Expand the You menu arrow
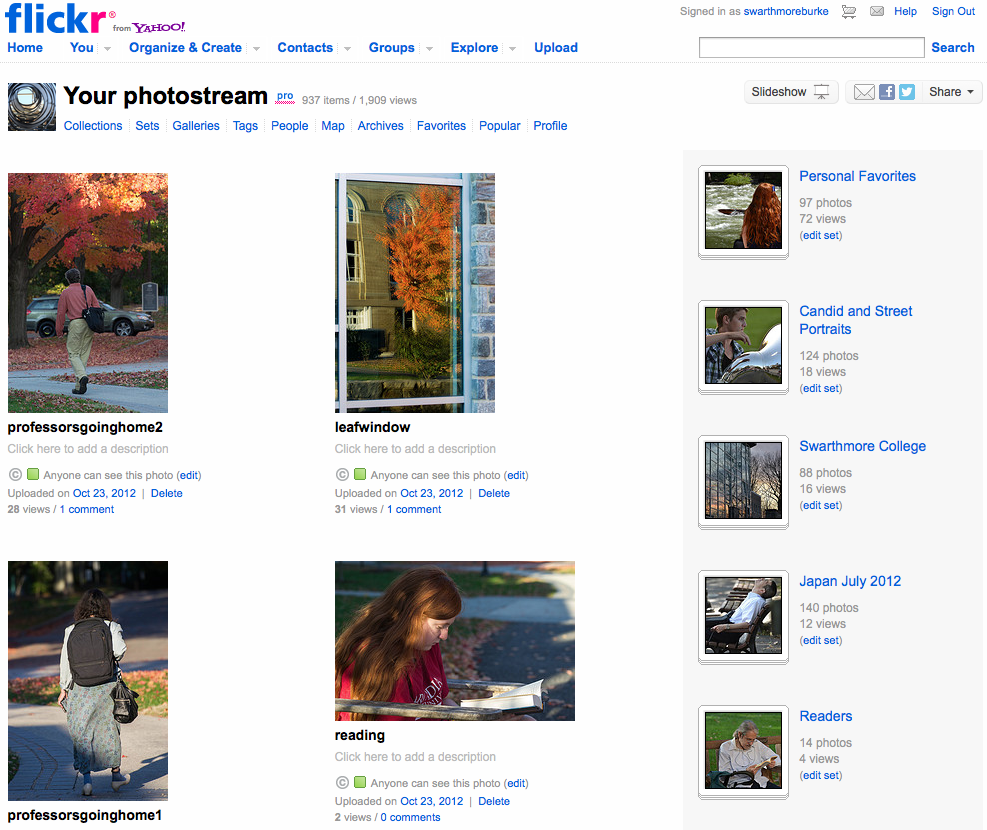The height and width of the screenshot is (830, 987). pyautogui.click(x=106, y=48)
